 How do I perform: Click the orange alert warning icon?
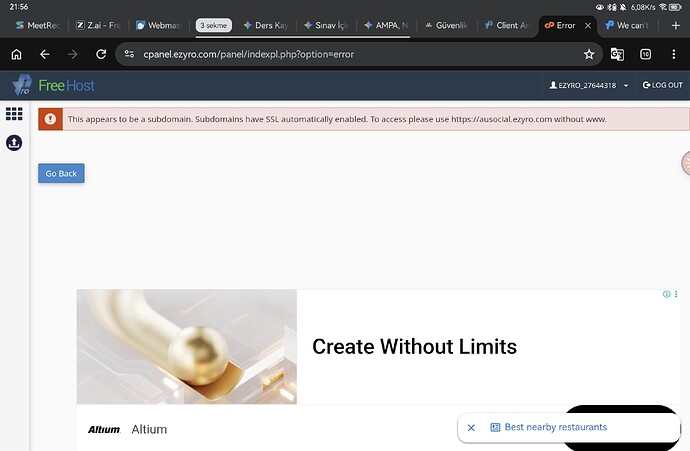[x=50, y=119]
